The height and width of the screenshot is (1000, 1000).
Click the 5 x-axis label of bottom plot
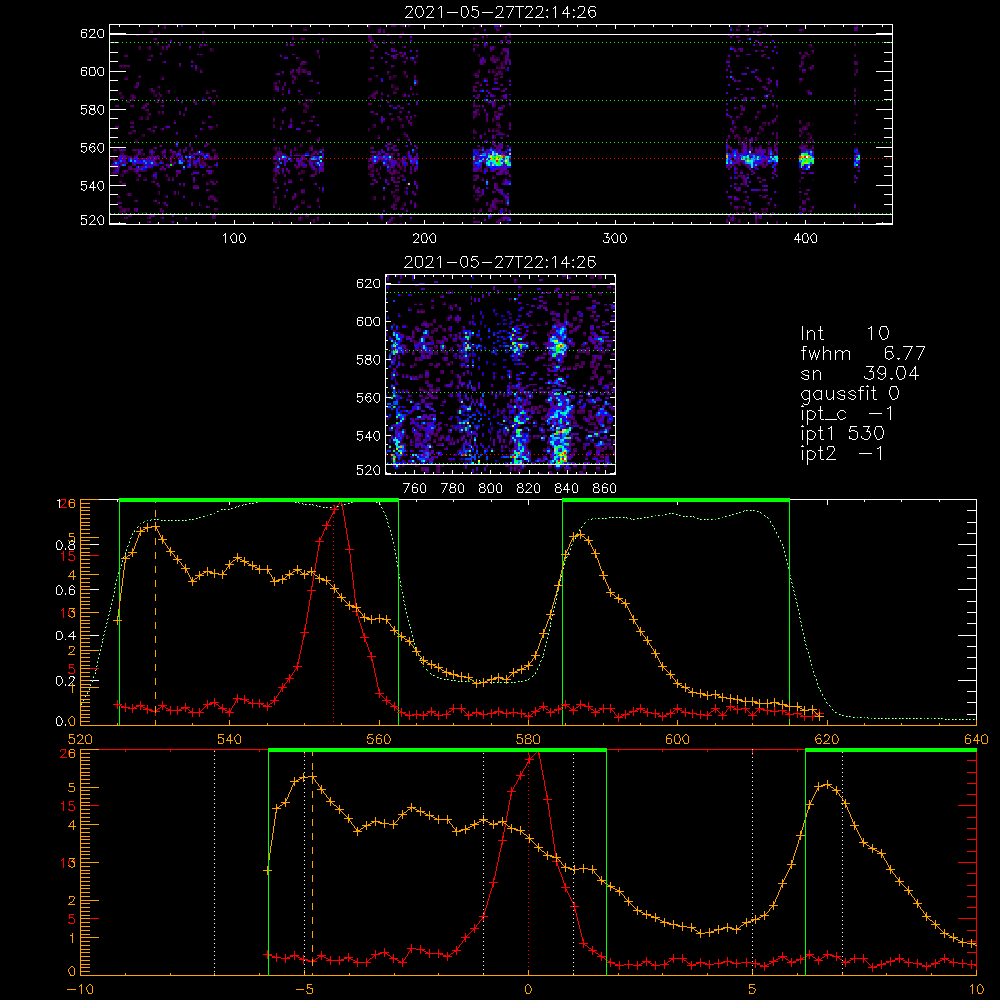753,989
